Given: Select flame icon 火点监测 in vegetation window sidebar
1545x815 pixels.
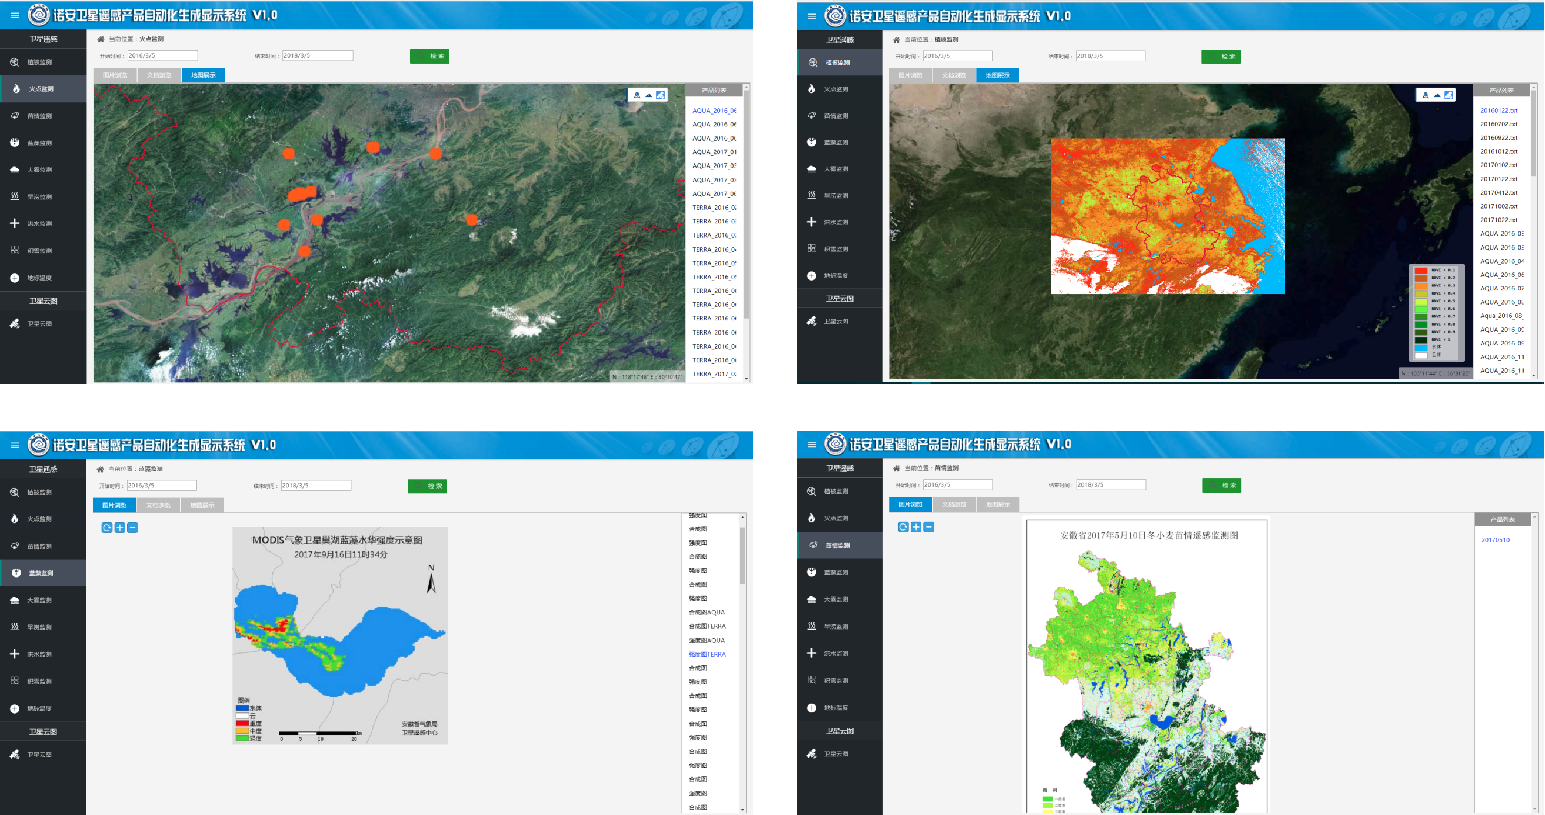Looking at the screenshot, I should click(811, 89).
